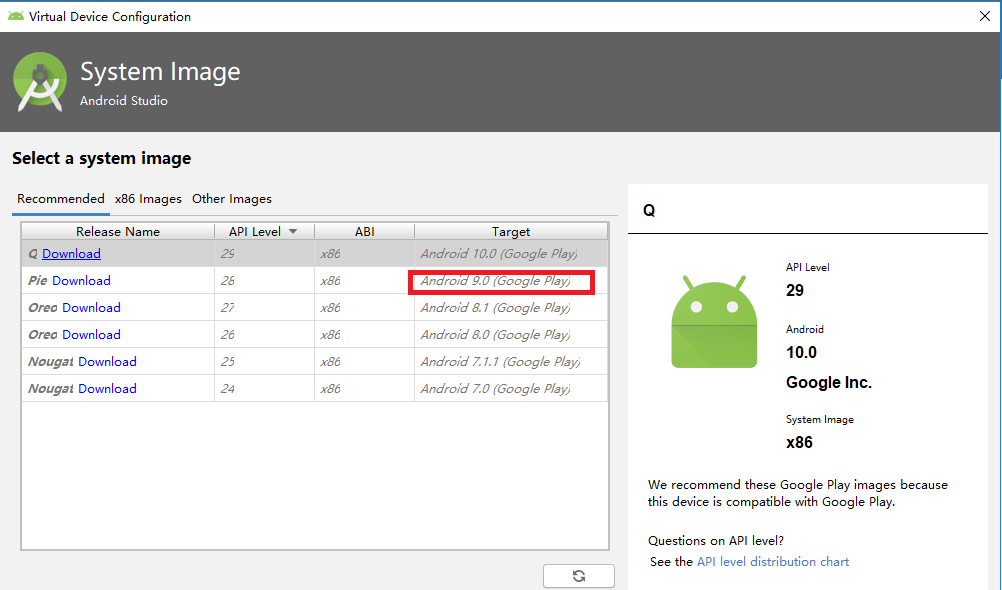
Task: Click the 29 API Level value in details
Action: [794, 290]
